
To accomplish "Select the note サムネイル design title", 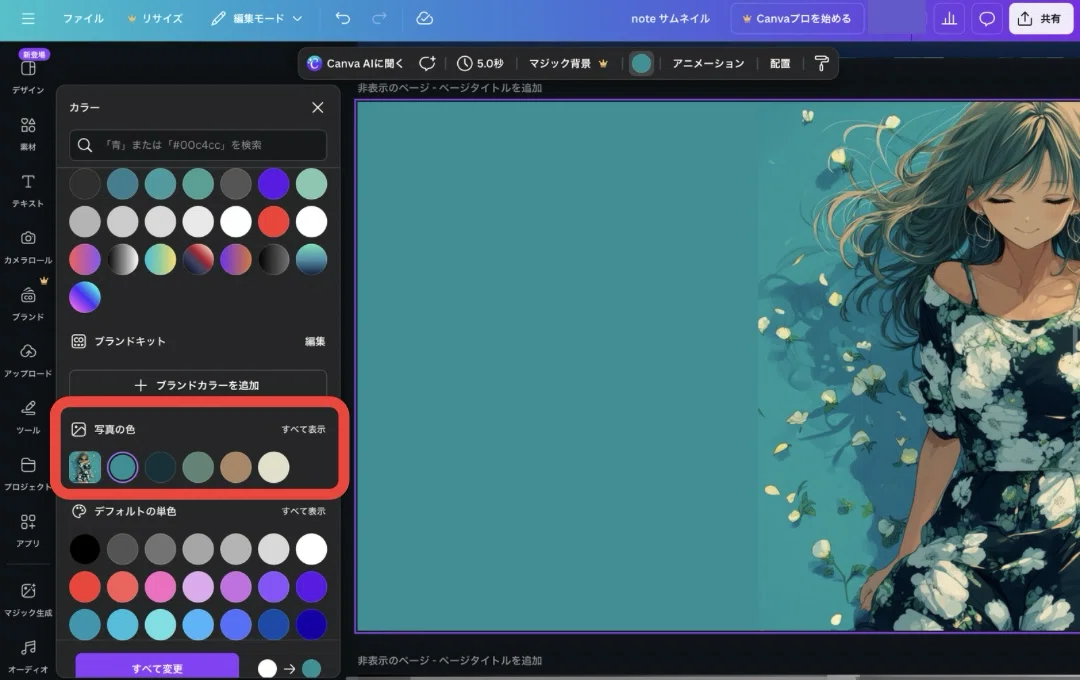I will [670, 19].
